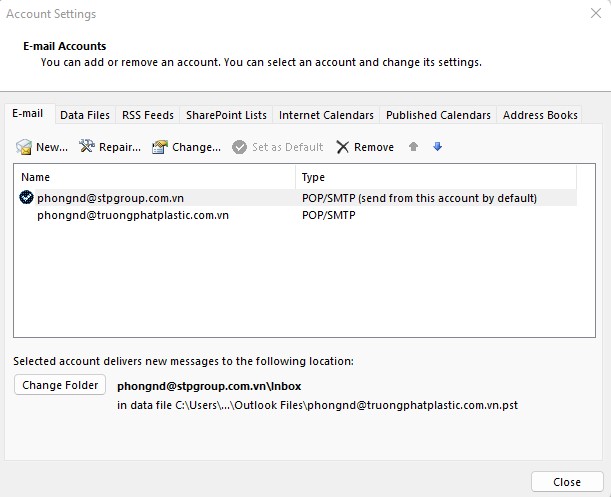Click default account checkmark beside phongnd@stpgroup.com.vn
611x497 pixels.
pos(26,198)
